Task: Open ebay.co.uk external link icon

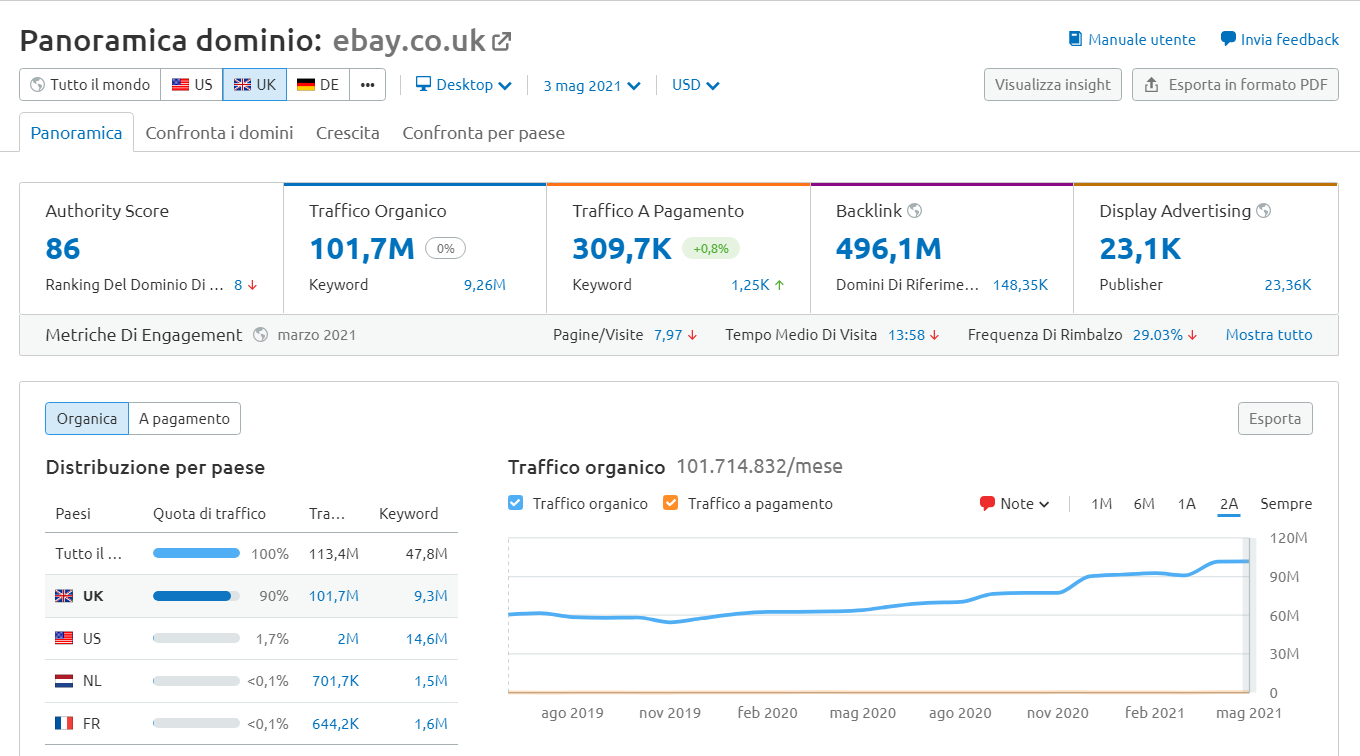Action: pyautogui.click(x=502, y=41)
